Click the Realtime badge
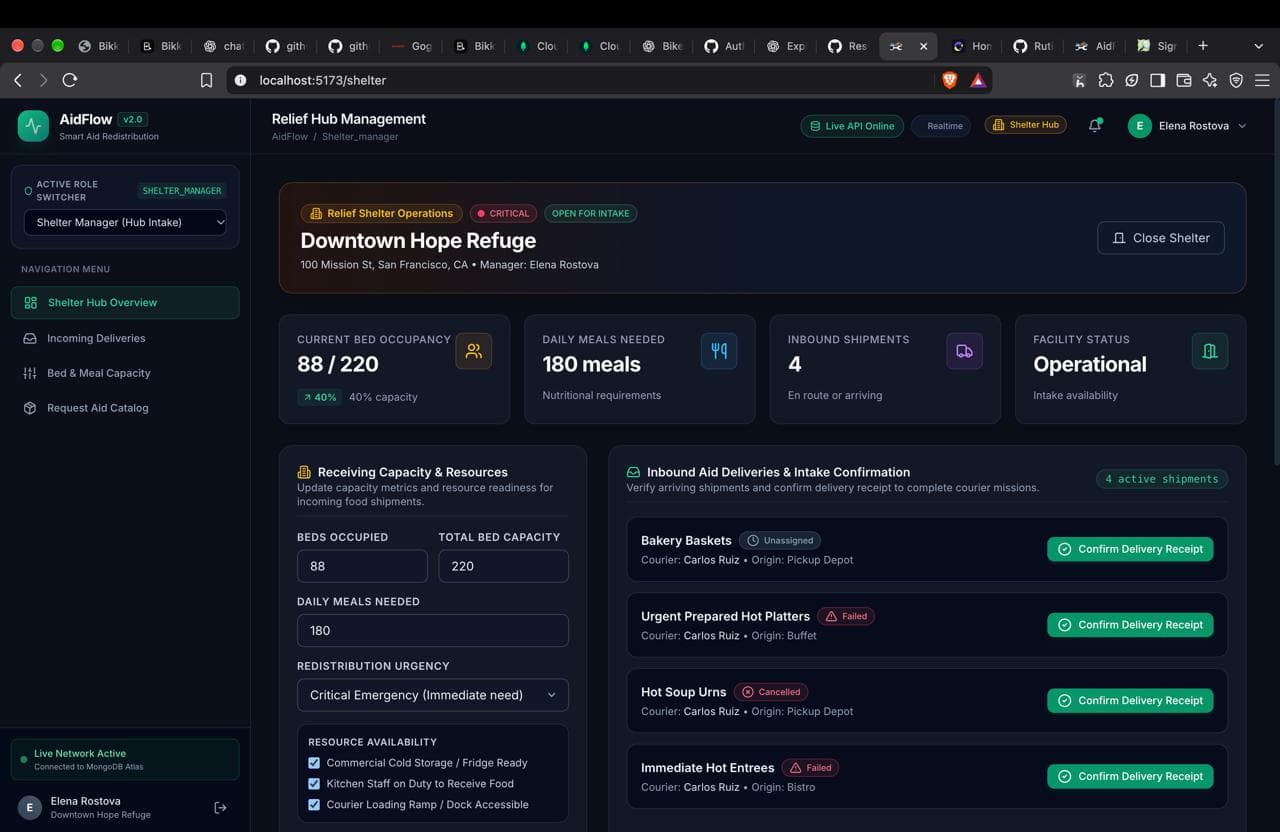This screenshot has height=832, width=1280. [x=941, y=126]
